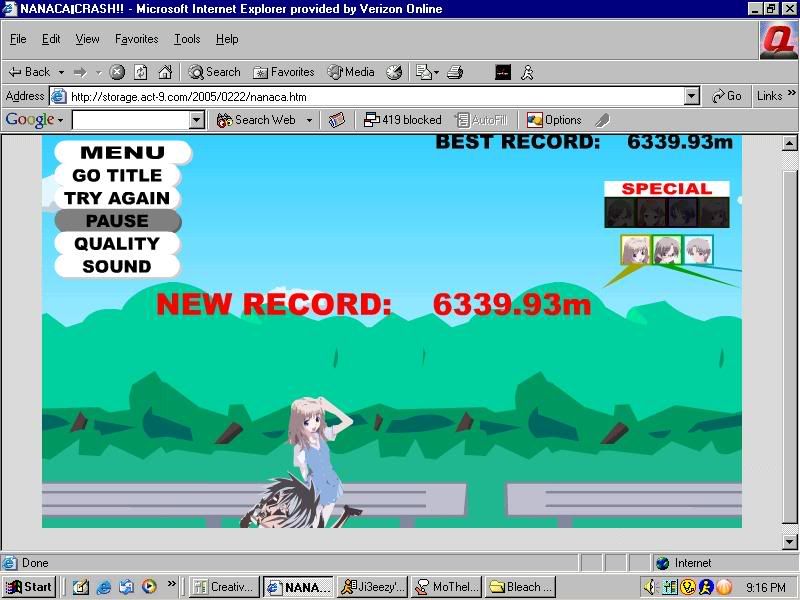
Task: Open the Edit menu
Action: coord(51,39)
